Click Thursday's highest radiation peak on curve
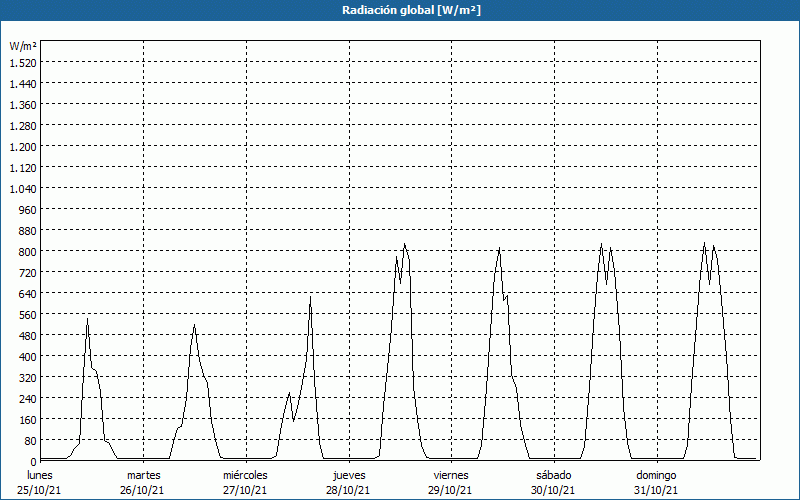The width and height of the screenshot is (800, 500). pyautogui.click(x=405, y=244)
